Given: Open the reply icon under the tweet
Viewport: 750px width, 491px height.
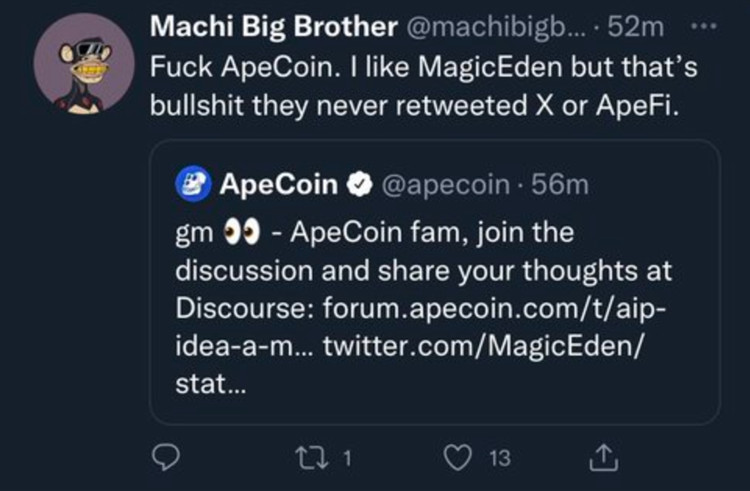Looking at the screenshot, I should point(163,458).
